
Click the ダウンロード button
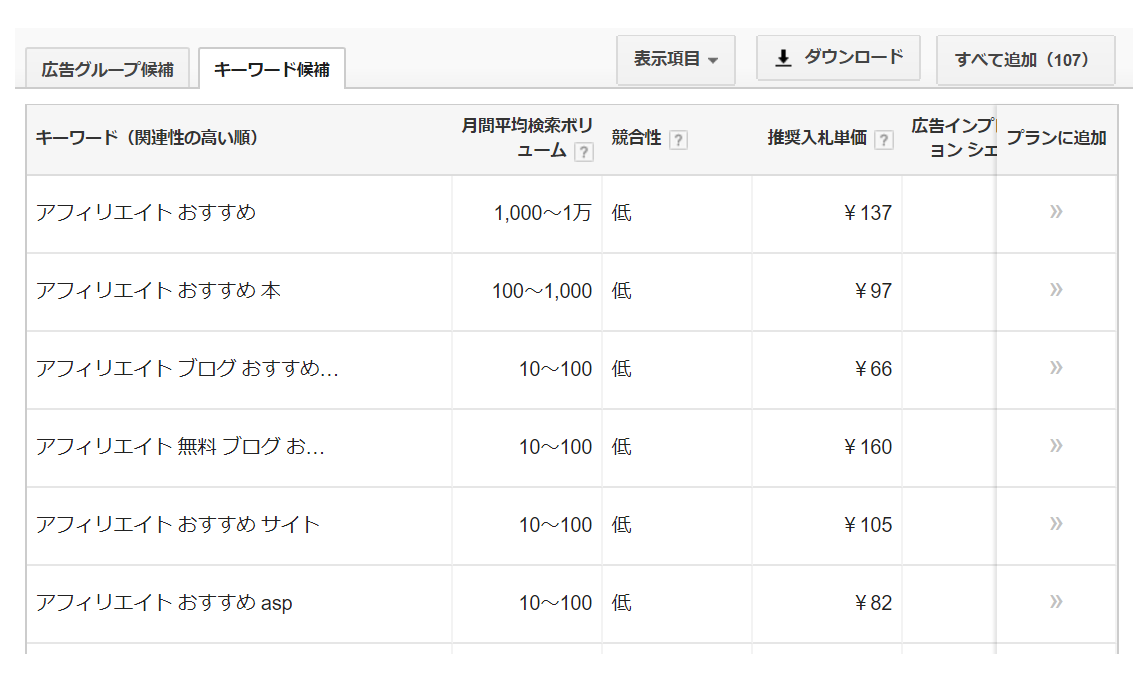tap(838, 58)
